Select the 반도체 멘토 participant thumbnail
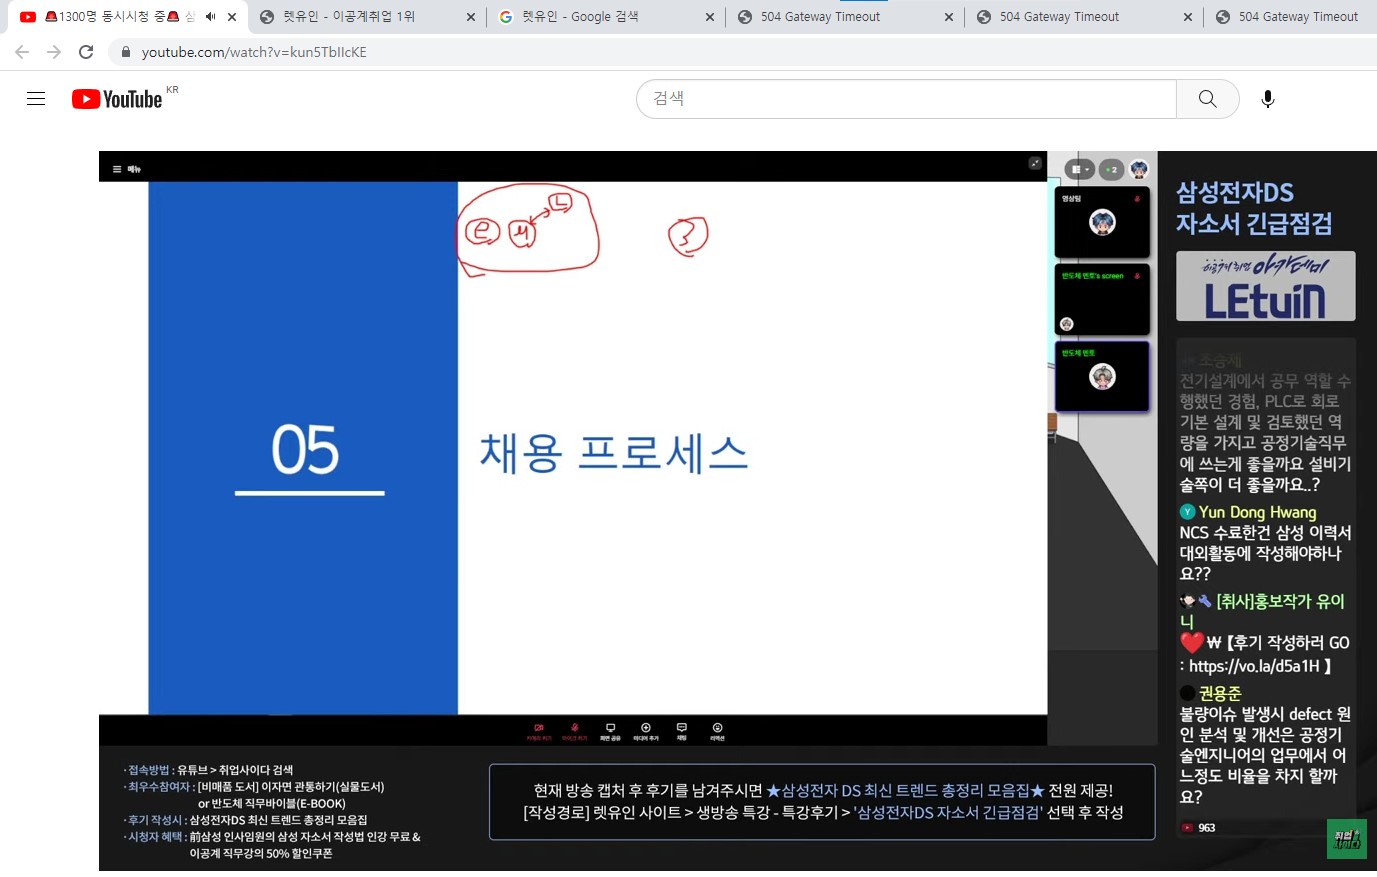 1102,376
